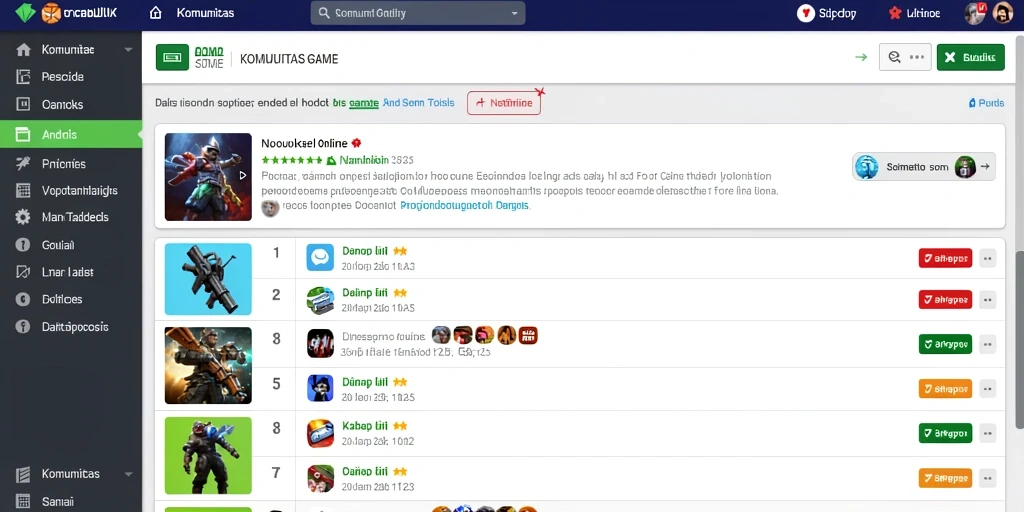Open more options for Kabap liil row
Viewport: 1024px width, 512px height.
(987, 433)
